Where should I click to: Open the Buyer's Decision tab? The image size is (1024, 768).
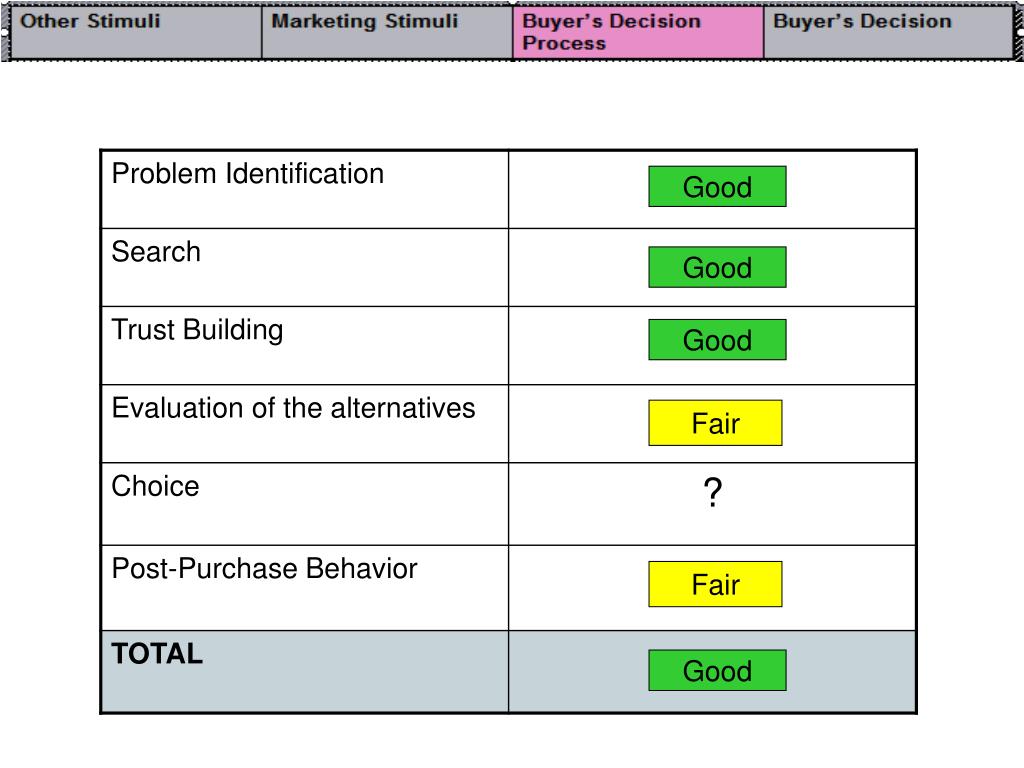(888, 32)
